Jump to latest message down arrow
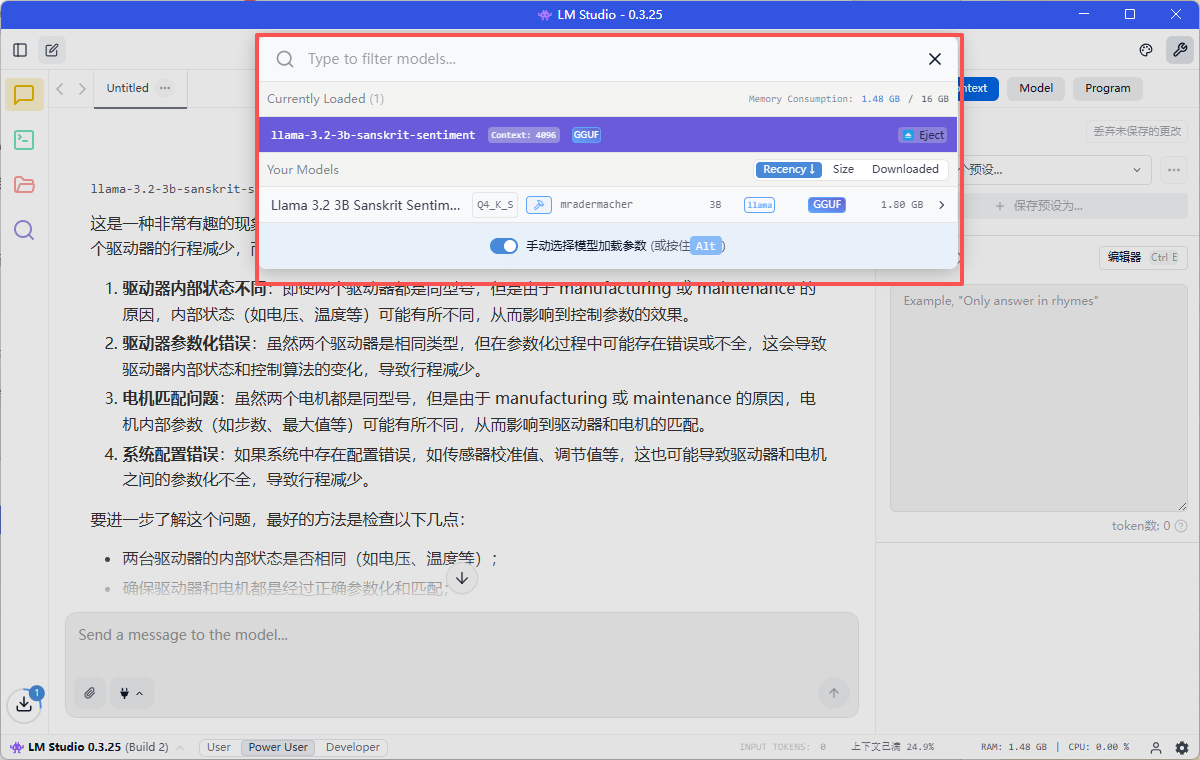1200x760 pixels. (461, 578)
